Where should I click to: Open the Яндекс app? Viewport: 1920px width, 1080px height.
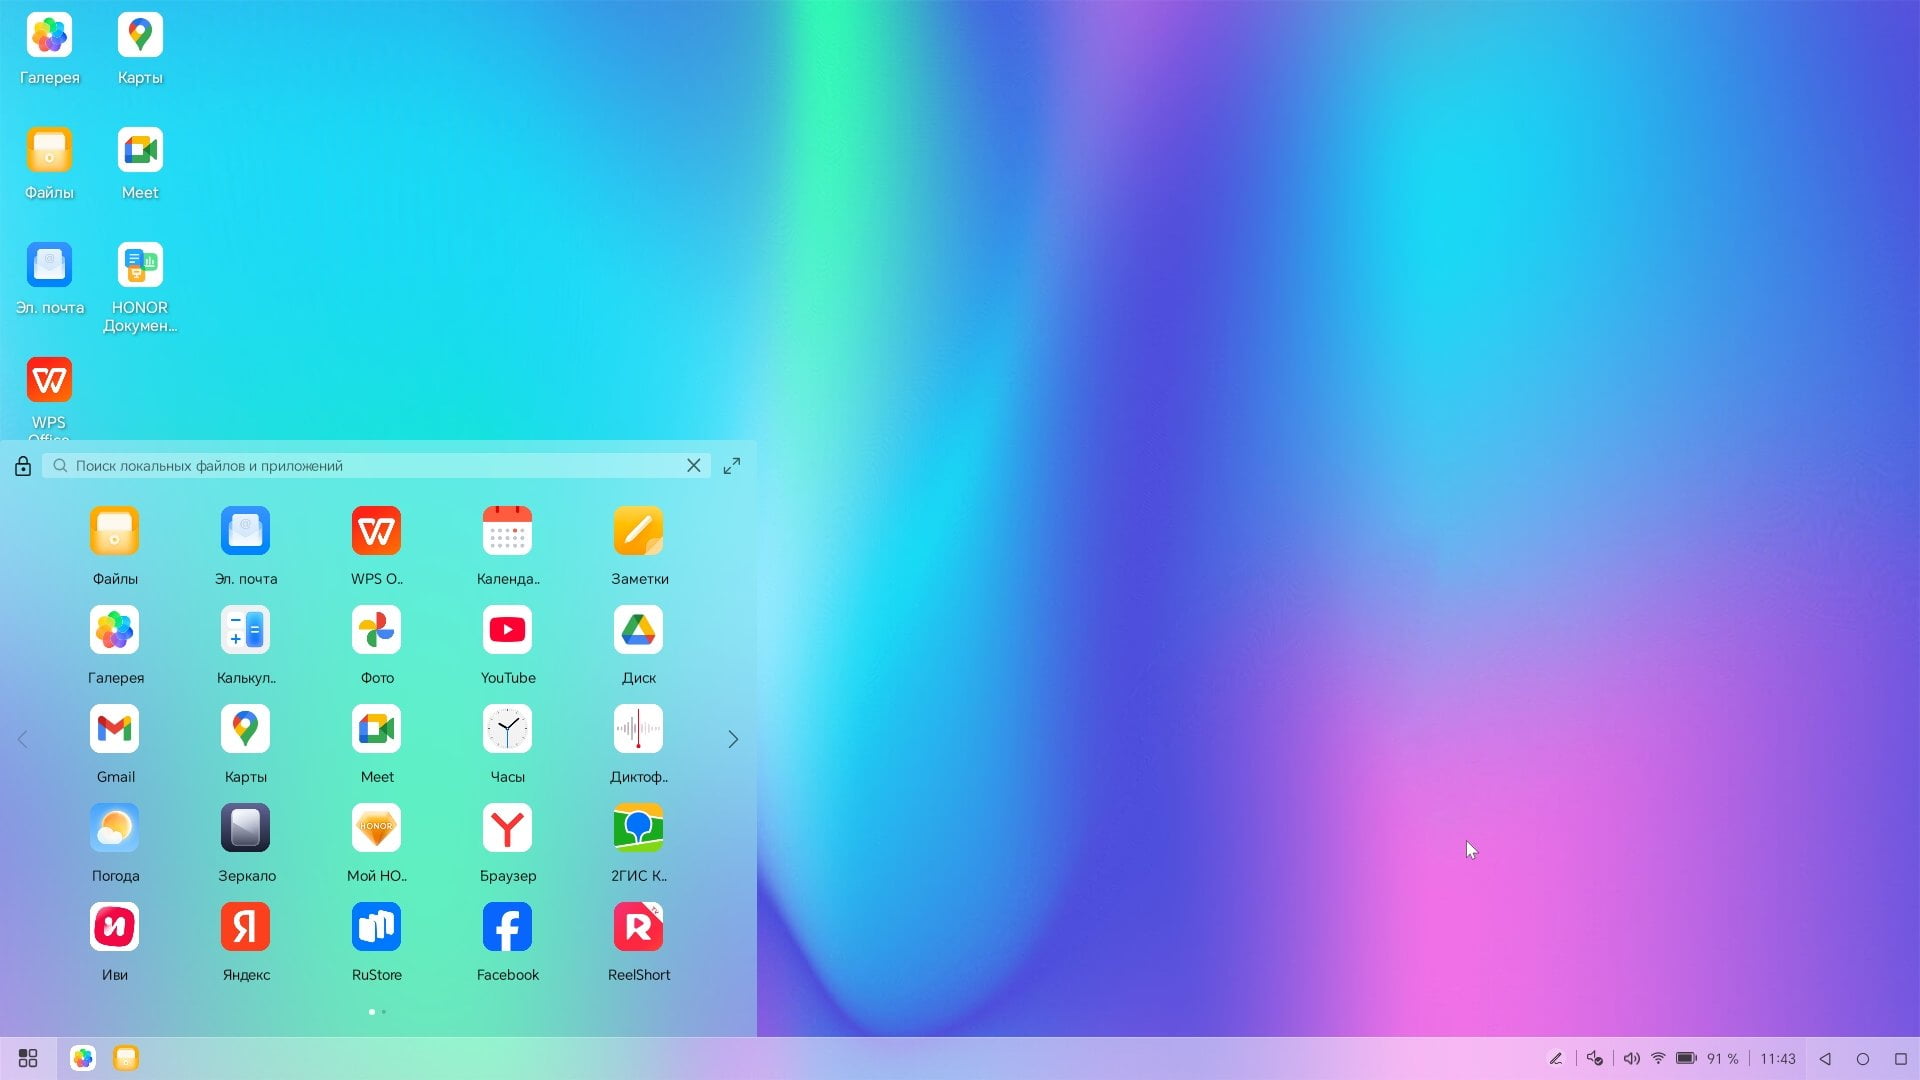pyautogui.click(x=246, y=941)
